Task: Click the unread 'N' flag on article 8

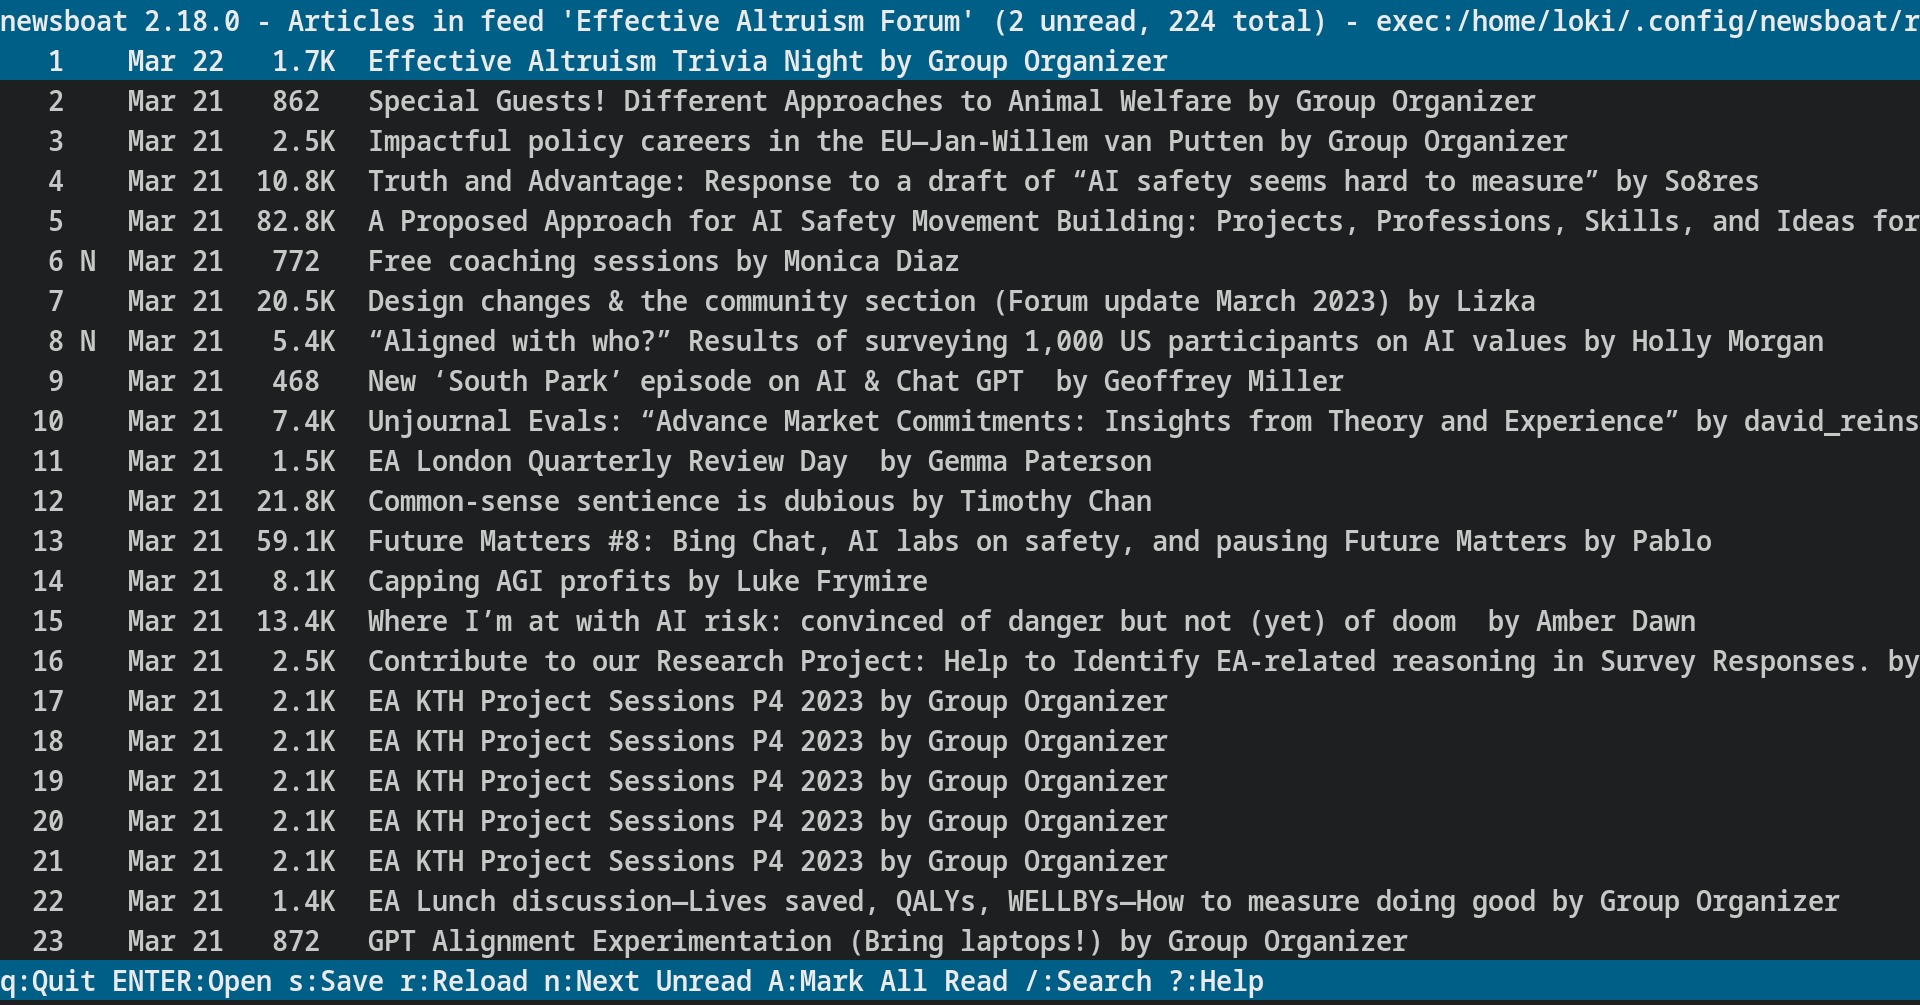Action: [88, 341]
